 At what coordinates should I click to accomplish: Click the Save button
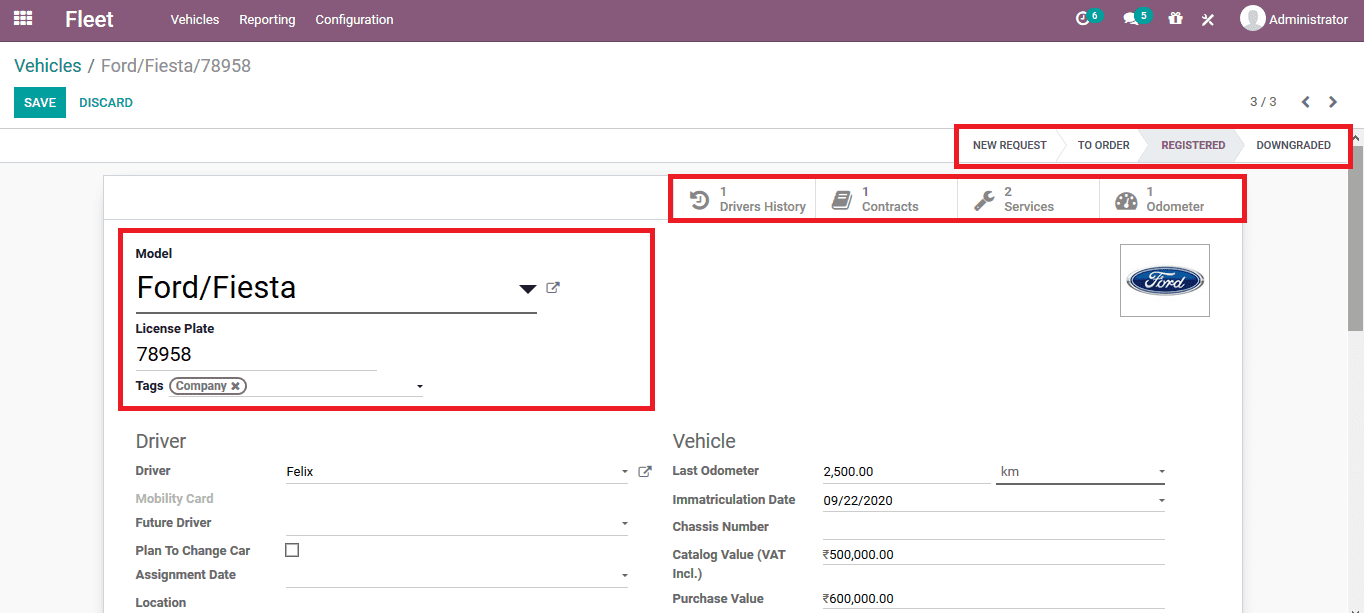point(40,103)
